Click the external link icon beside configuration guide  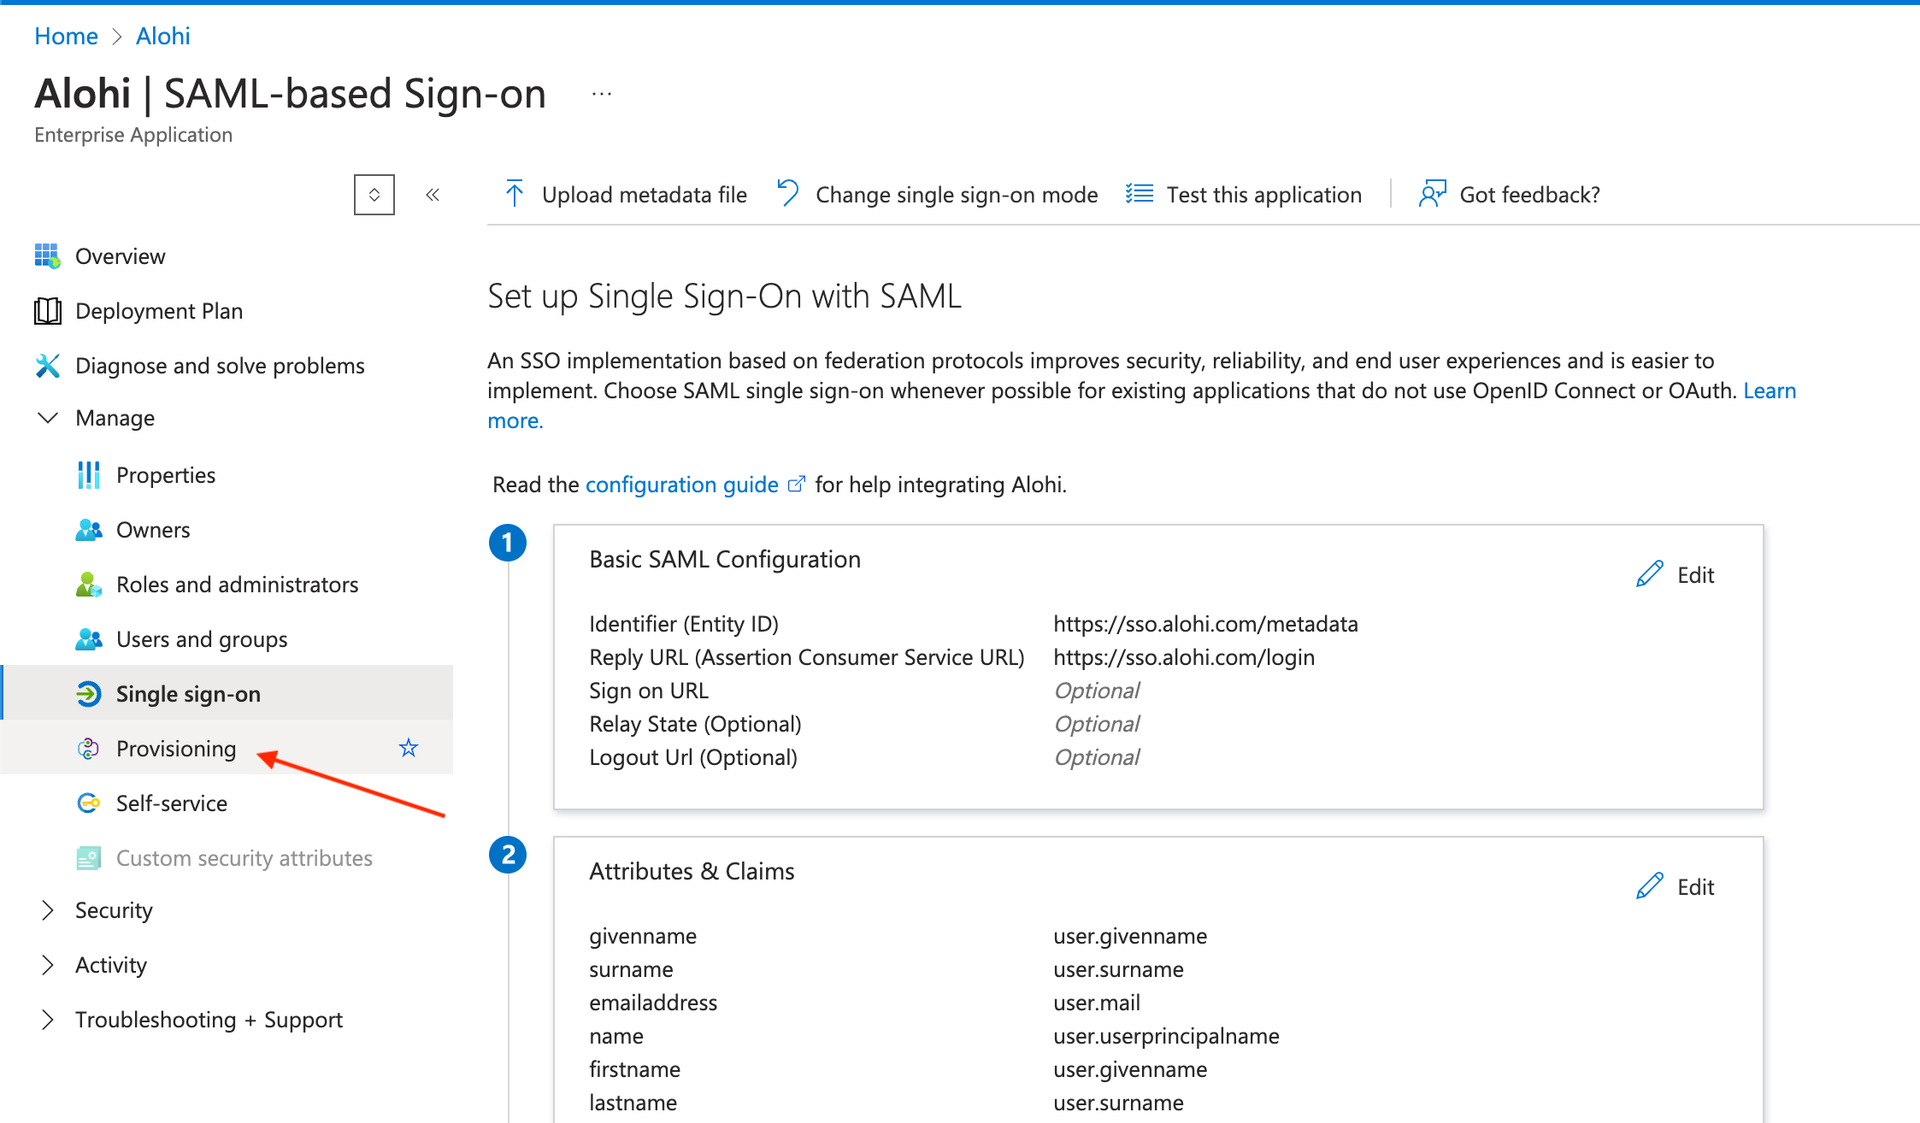796,485
